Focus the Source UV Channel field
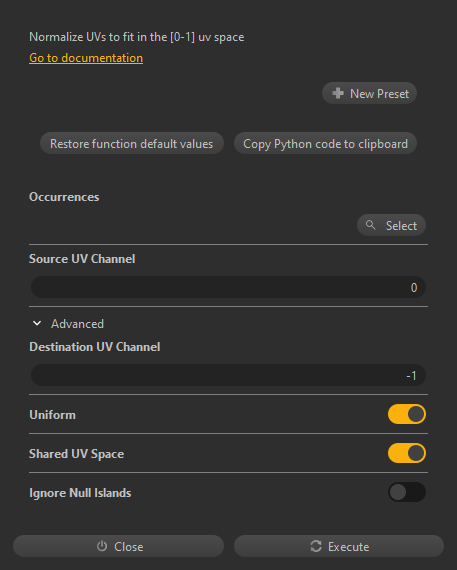Image resolution: width=457 pixels, height=570 pixels. click(228, 287)
